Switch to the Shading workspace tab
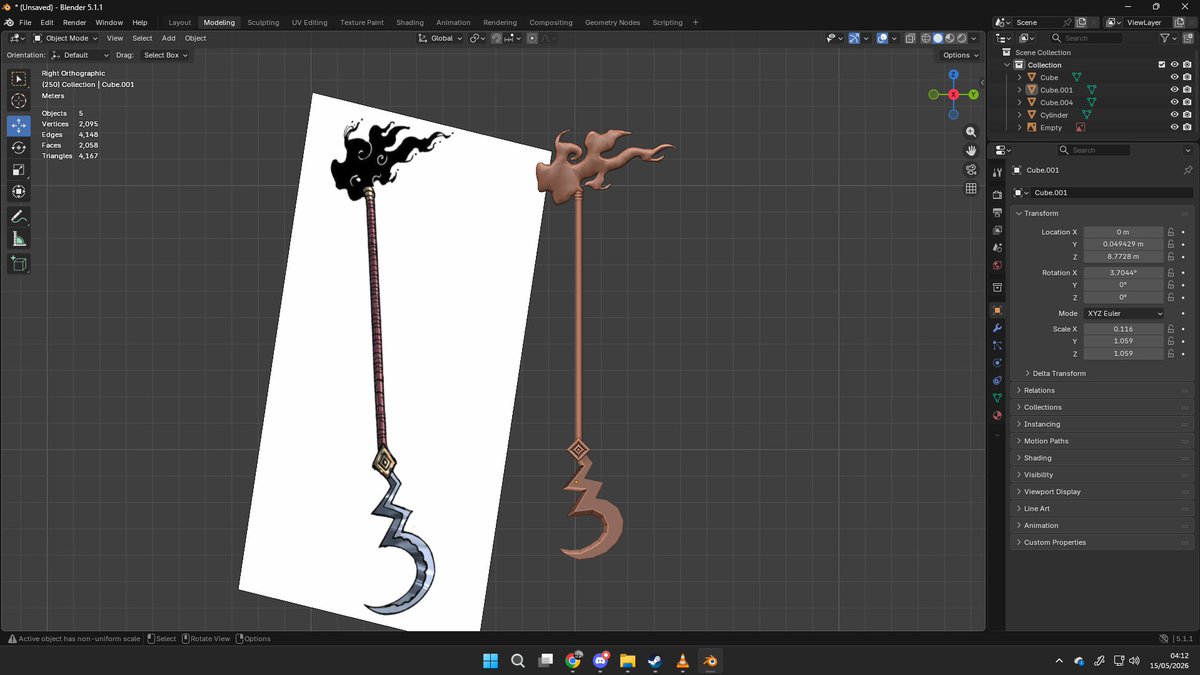 pyautogui.click(x=409, y=22)
